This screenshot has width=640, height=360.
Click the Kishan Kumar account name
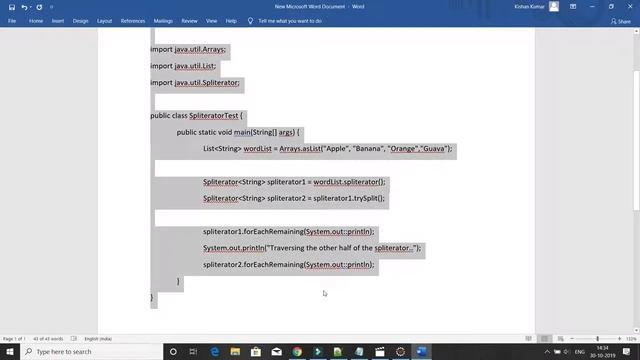(x=529, y=7)
